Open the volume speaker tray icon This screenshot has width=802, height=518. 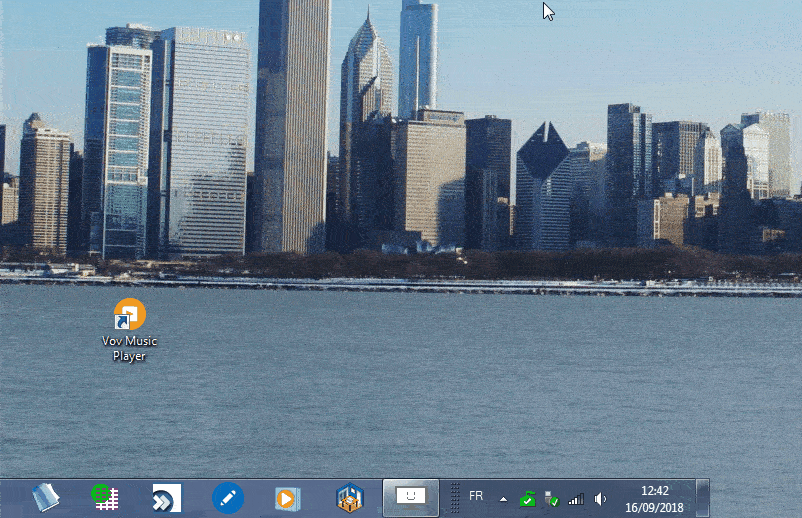tap(600, 499)
